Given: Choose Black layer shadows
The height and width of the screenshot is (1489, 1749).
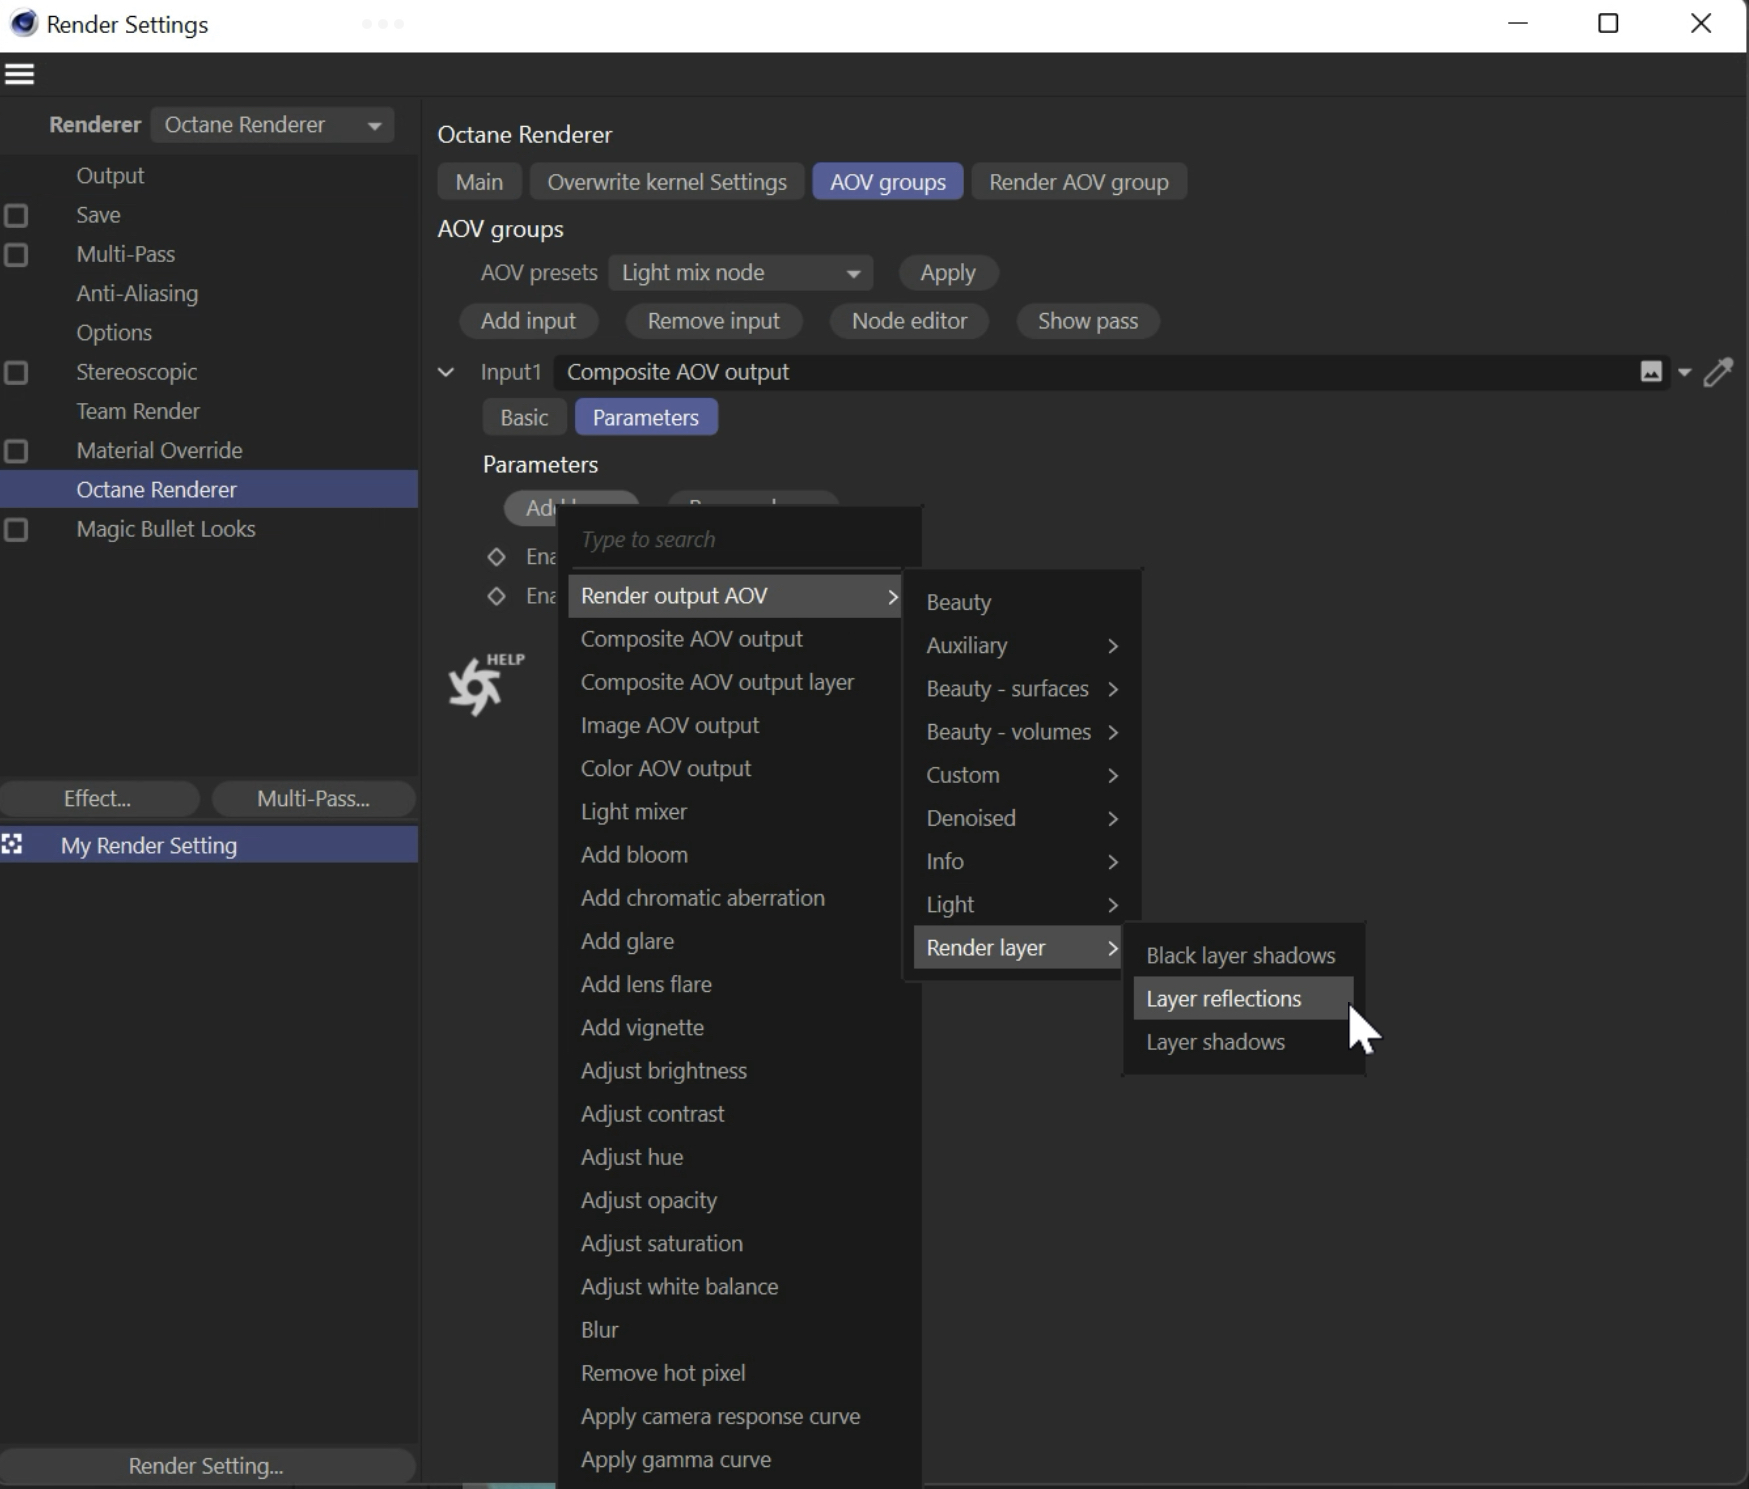Looking at the screenshot, I should 1243,956.
